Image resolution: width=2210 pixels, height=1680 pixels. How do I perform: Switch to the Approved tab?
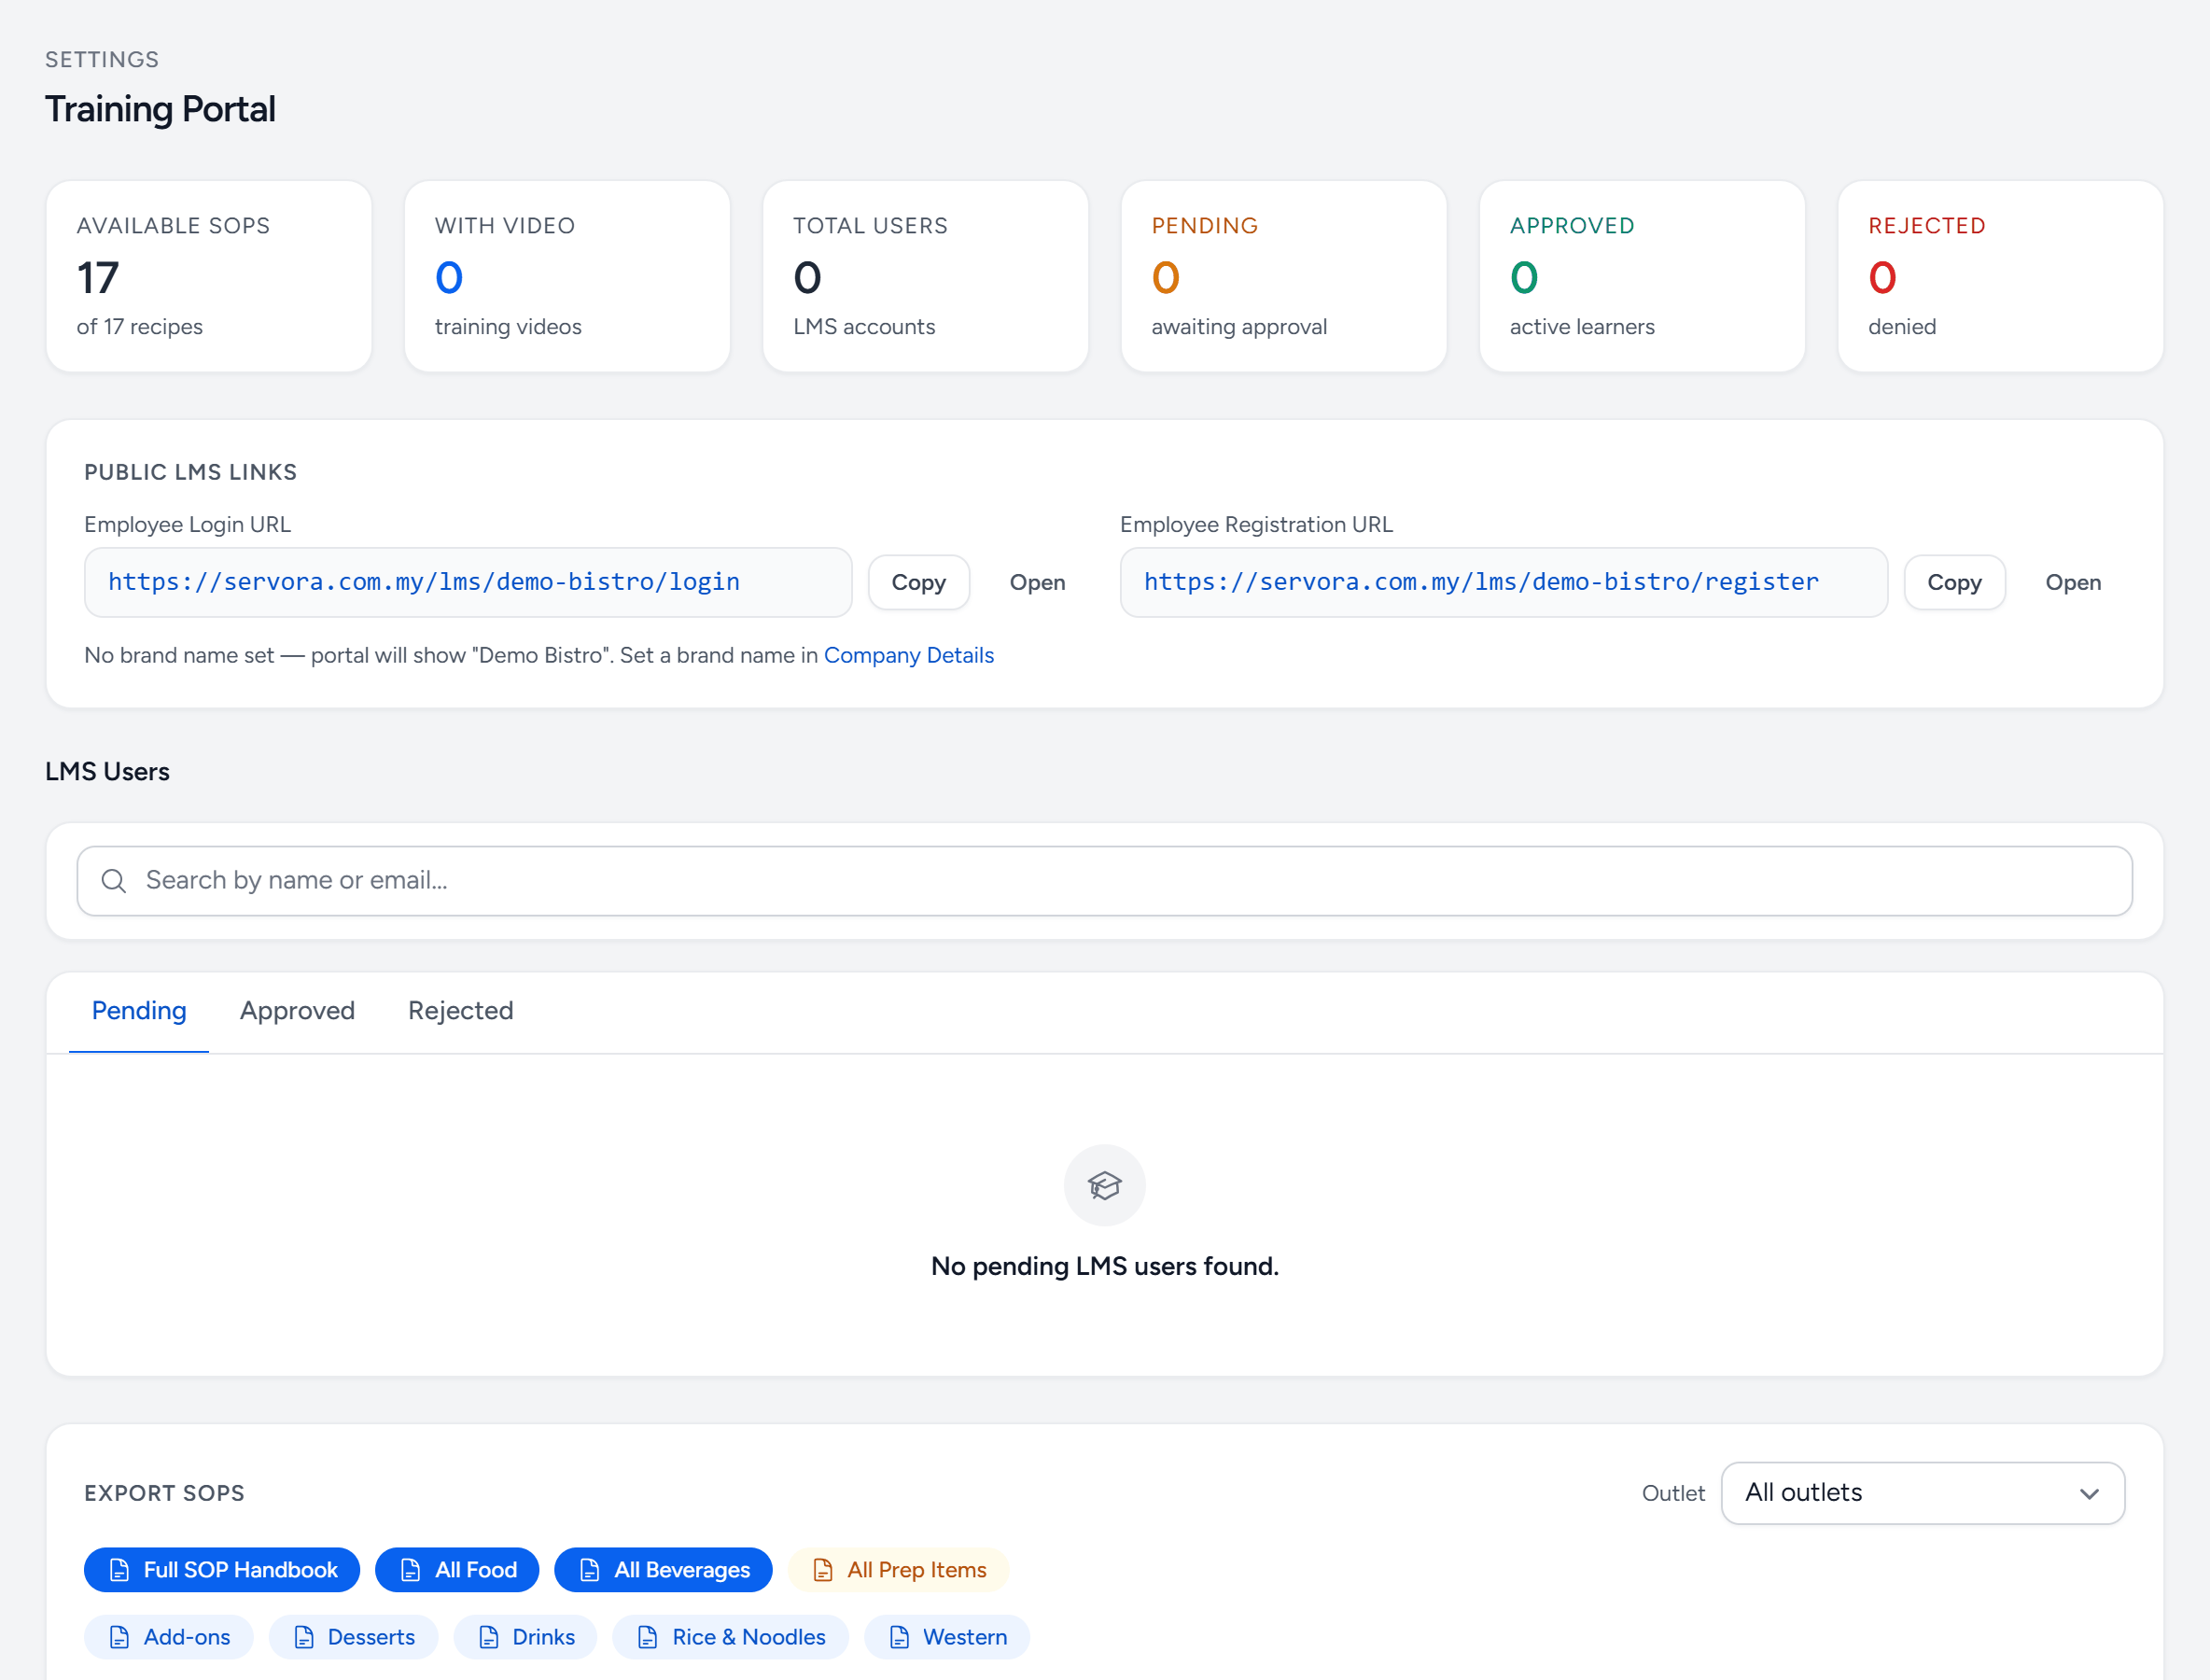coord(297,1011)
